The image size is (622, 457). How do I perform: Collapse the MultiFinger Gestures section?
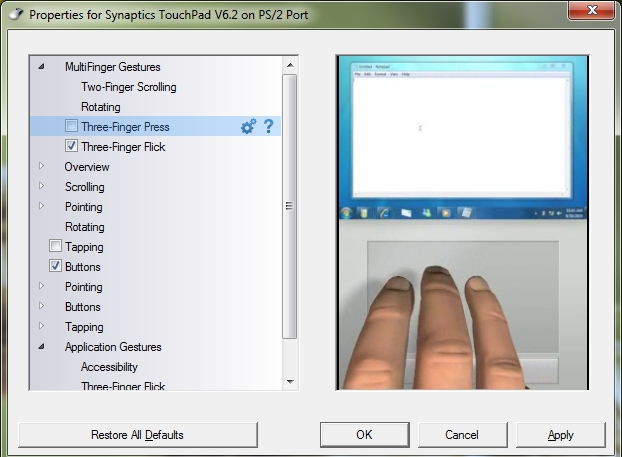[41, 67]
